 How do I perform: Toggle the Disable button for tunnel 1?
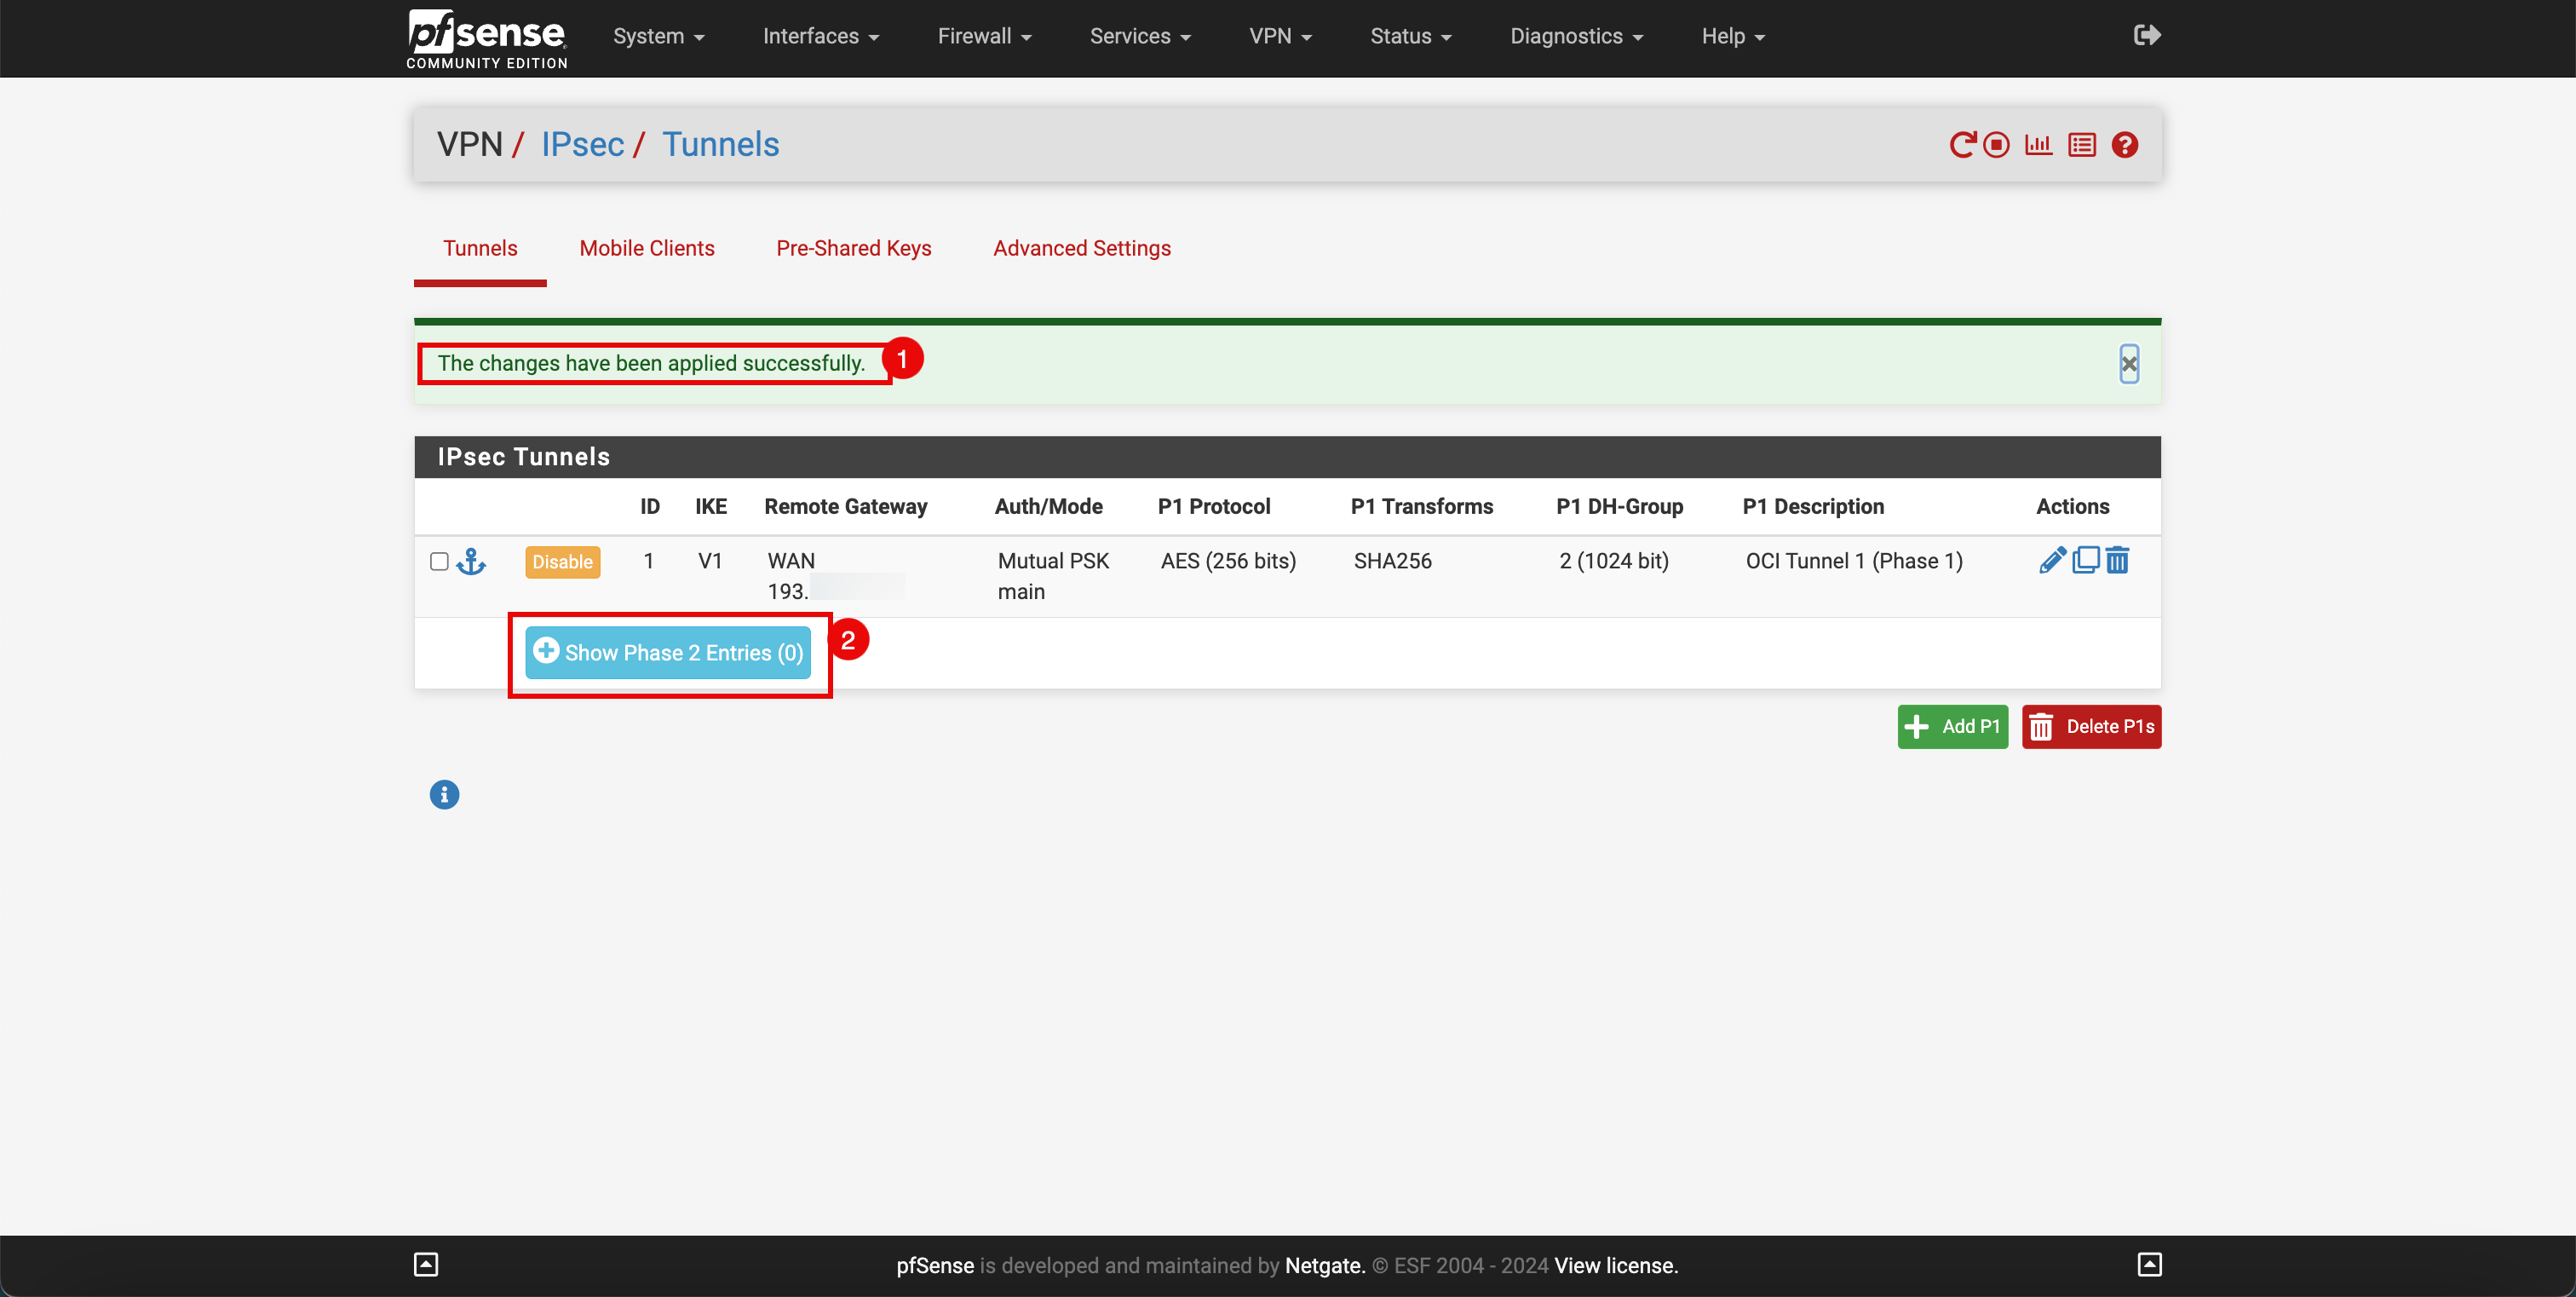click(561, 561)
